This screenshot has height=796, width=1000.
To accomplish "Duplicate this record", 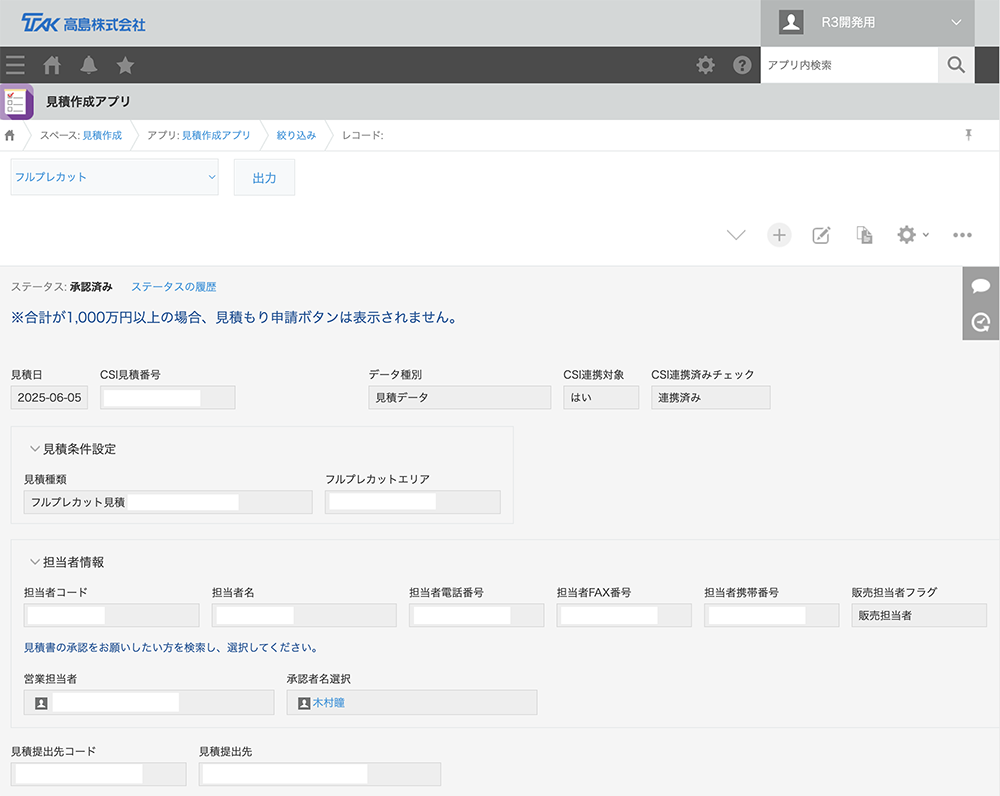I will point(864,235).
